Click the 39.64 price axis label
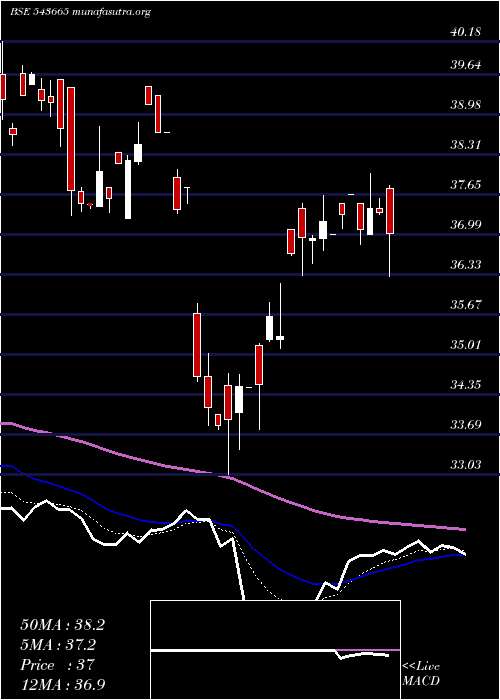 466,65
